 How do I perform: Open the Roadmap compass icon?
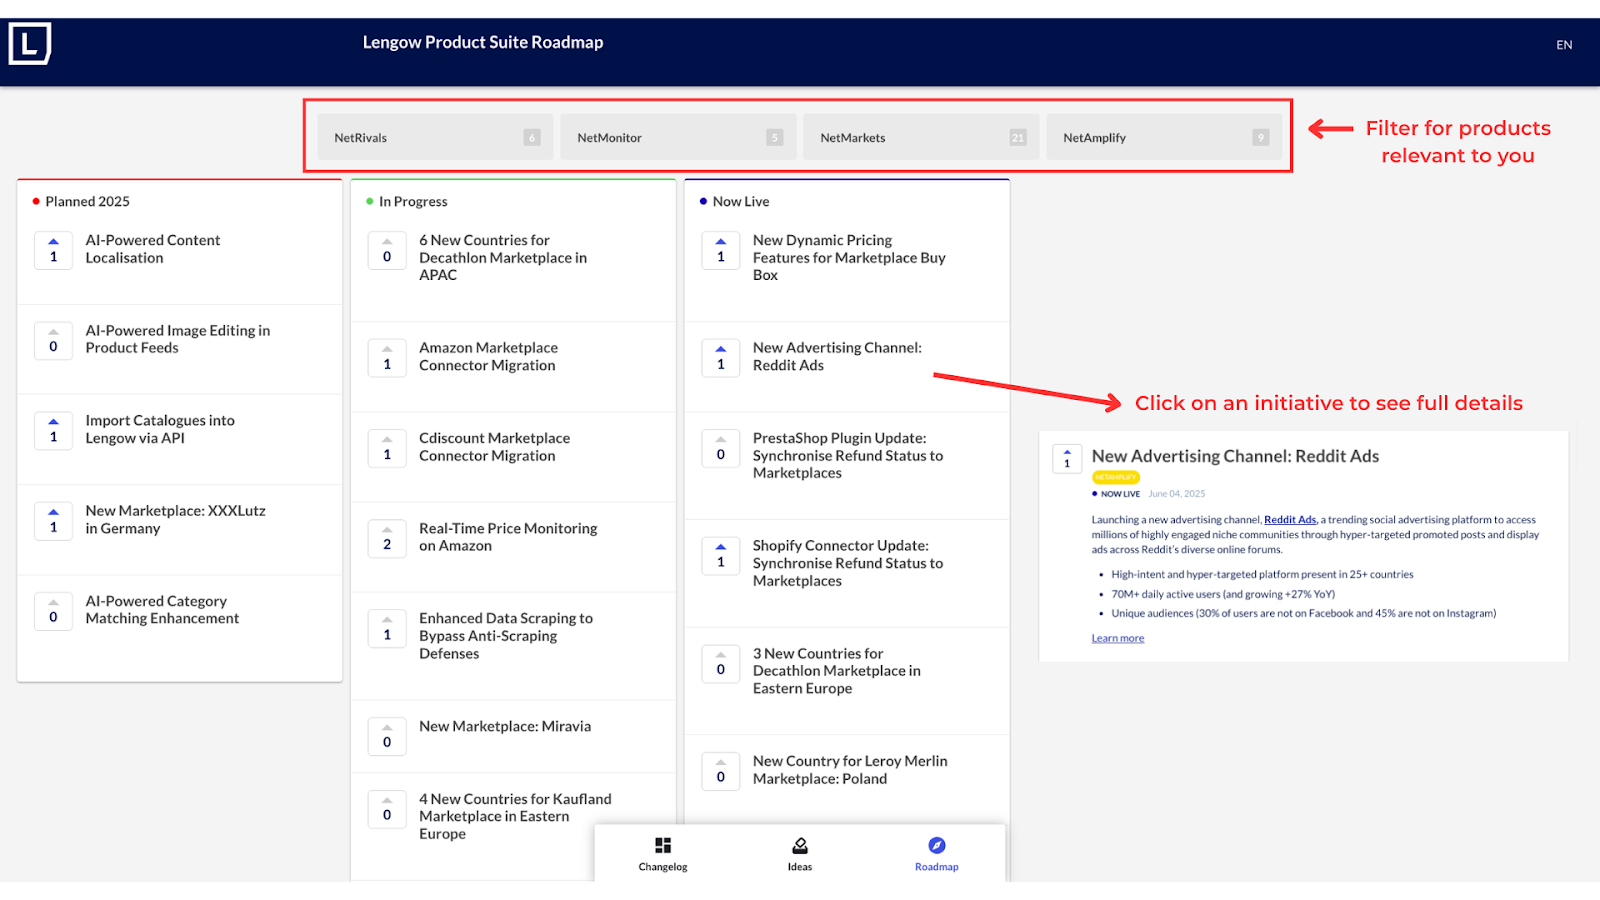click(936, 846)
